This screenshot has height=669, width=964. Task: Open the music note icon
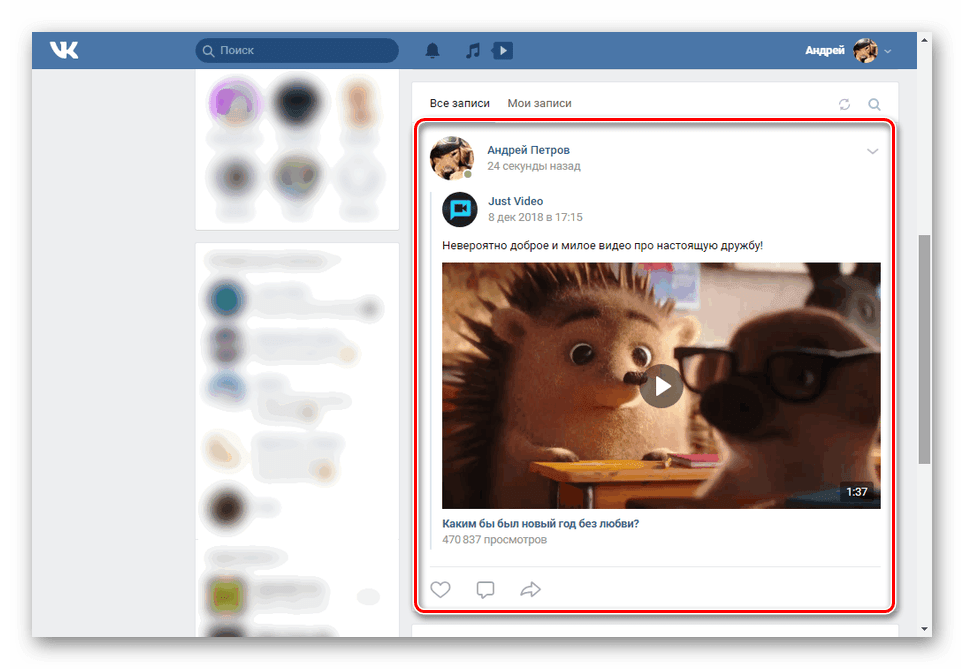pyautogui.click(x=473, y=50)
